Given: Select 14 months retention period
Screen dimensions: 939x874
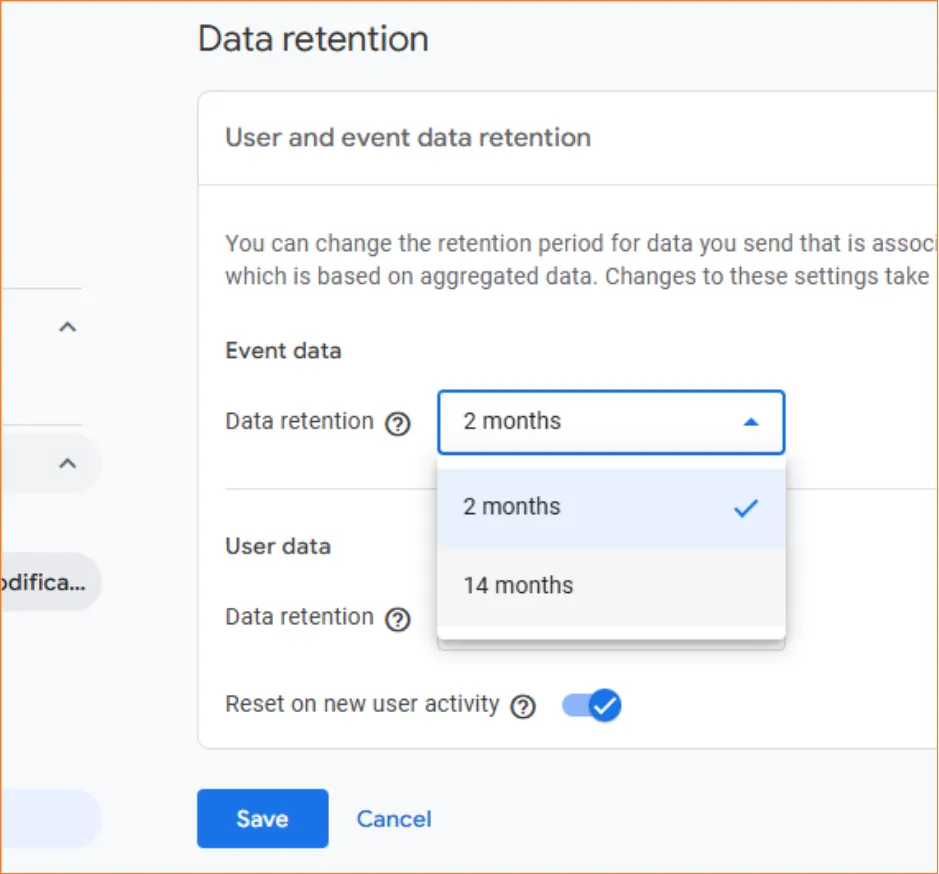Looking at the screenshot, I should [518, 585].
